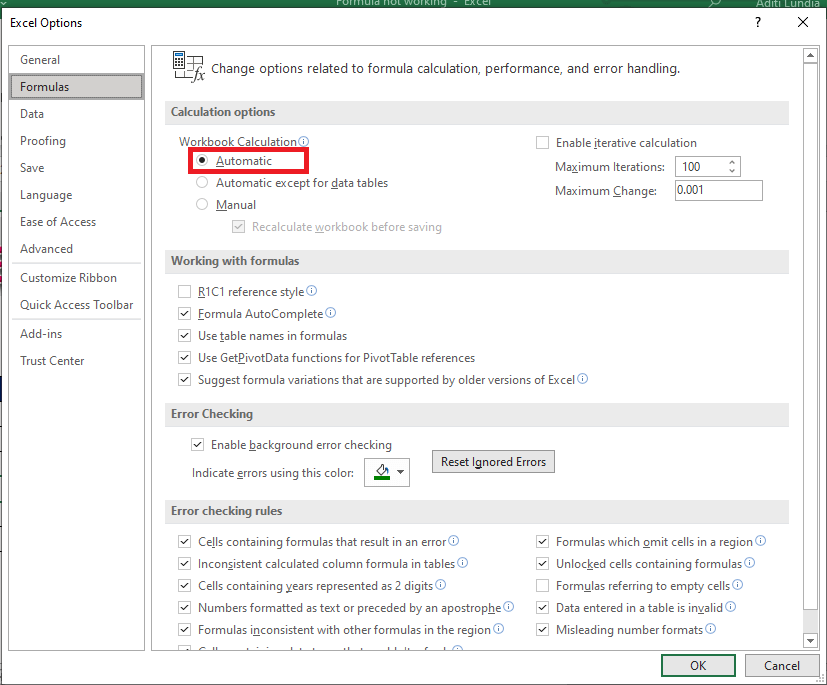Image resolution: width=827 pixels, height=685 pixels.
Task: Enable Formulas referring to empty cells rule
Action: coord(542,585)
